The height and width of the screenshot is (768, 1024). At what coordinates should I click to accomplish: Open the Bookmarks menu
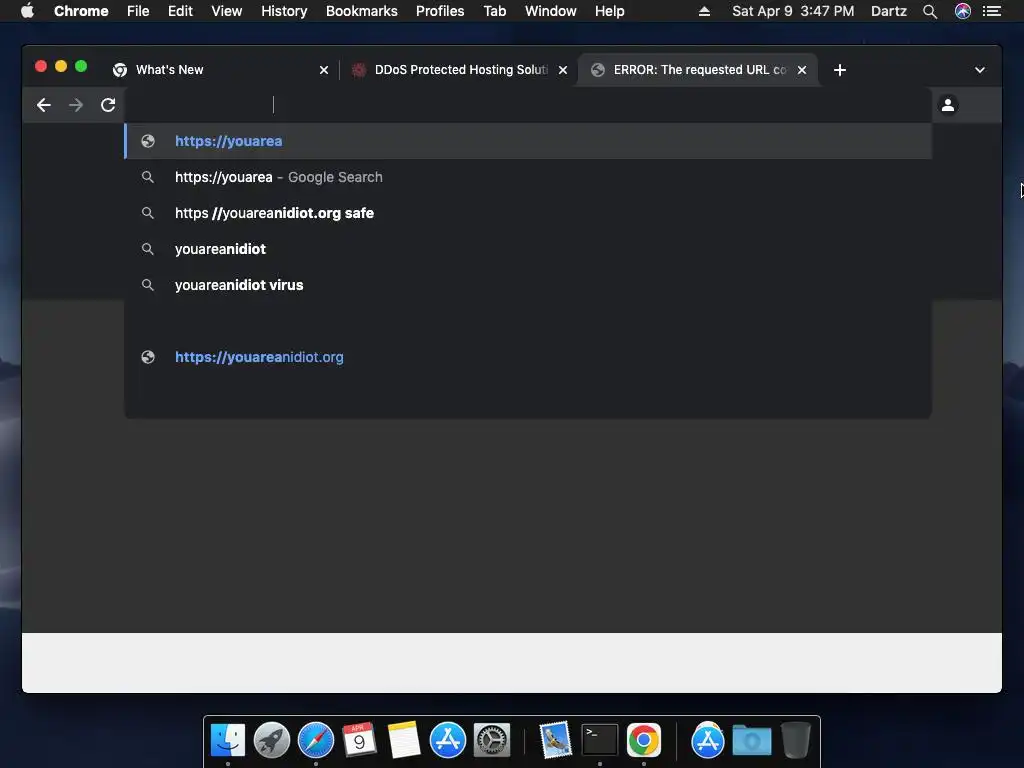[x=362, y=11]
